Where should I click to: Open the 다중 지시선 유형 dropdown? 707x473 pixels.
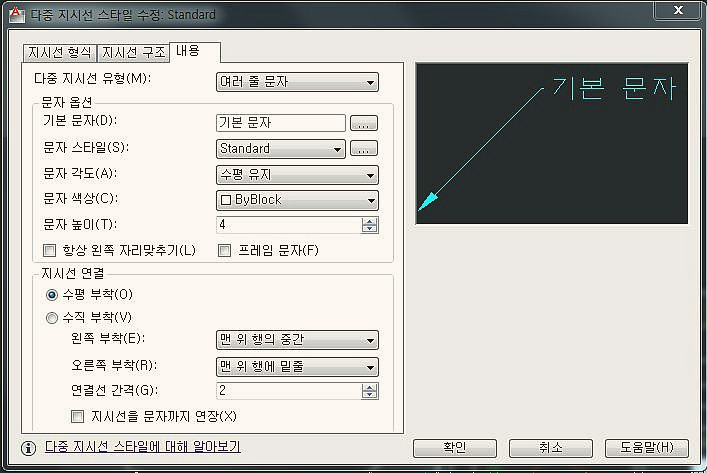click(297, 82)
